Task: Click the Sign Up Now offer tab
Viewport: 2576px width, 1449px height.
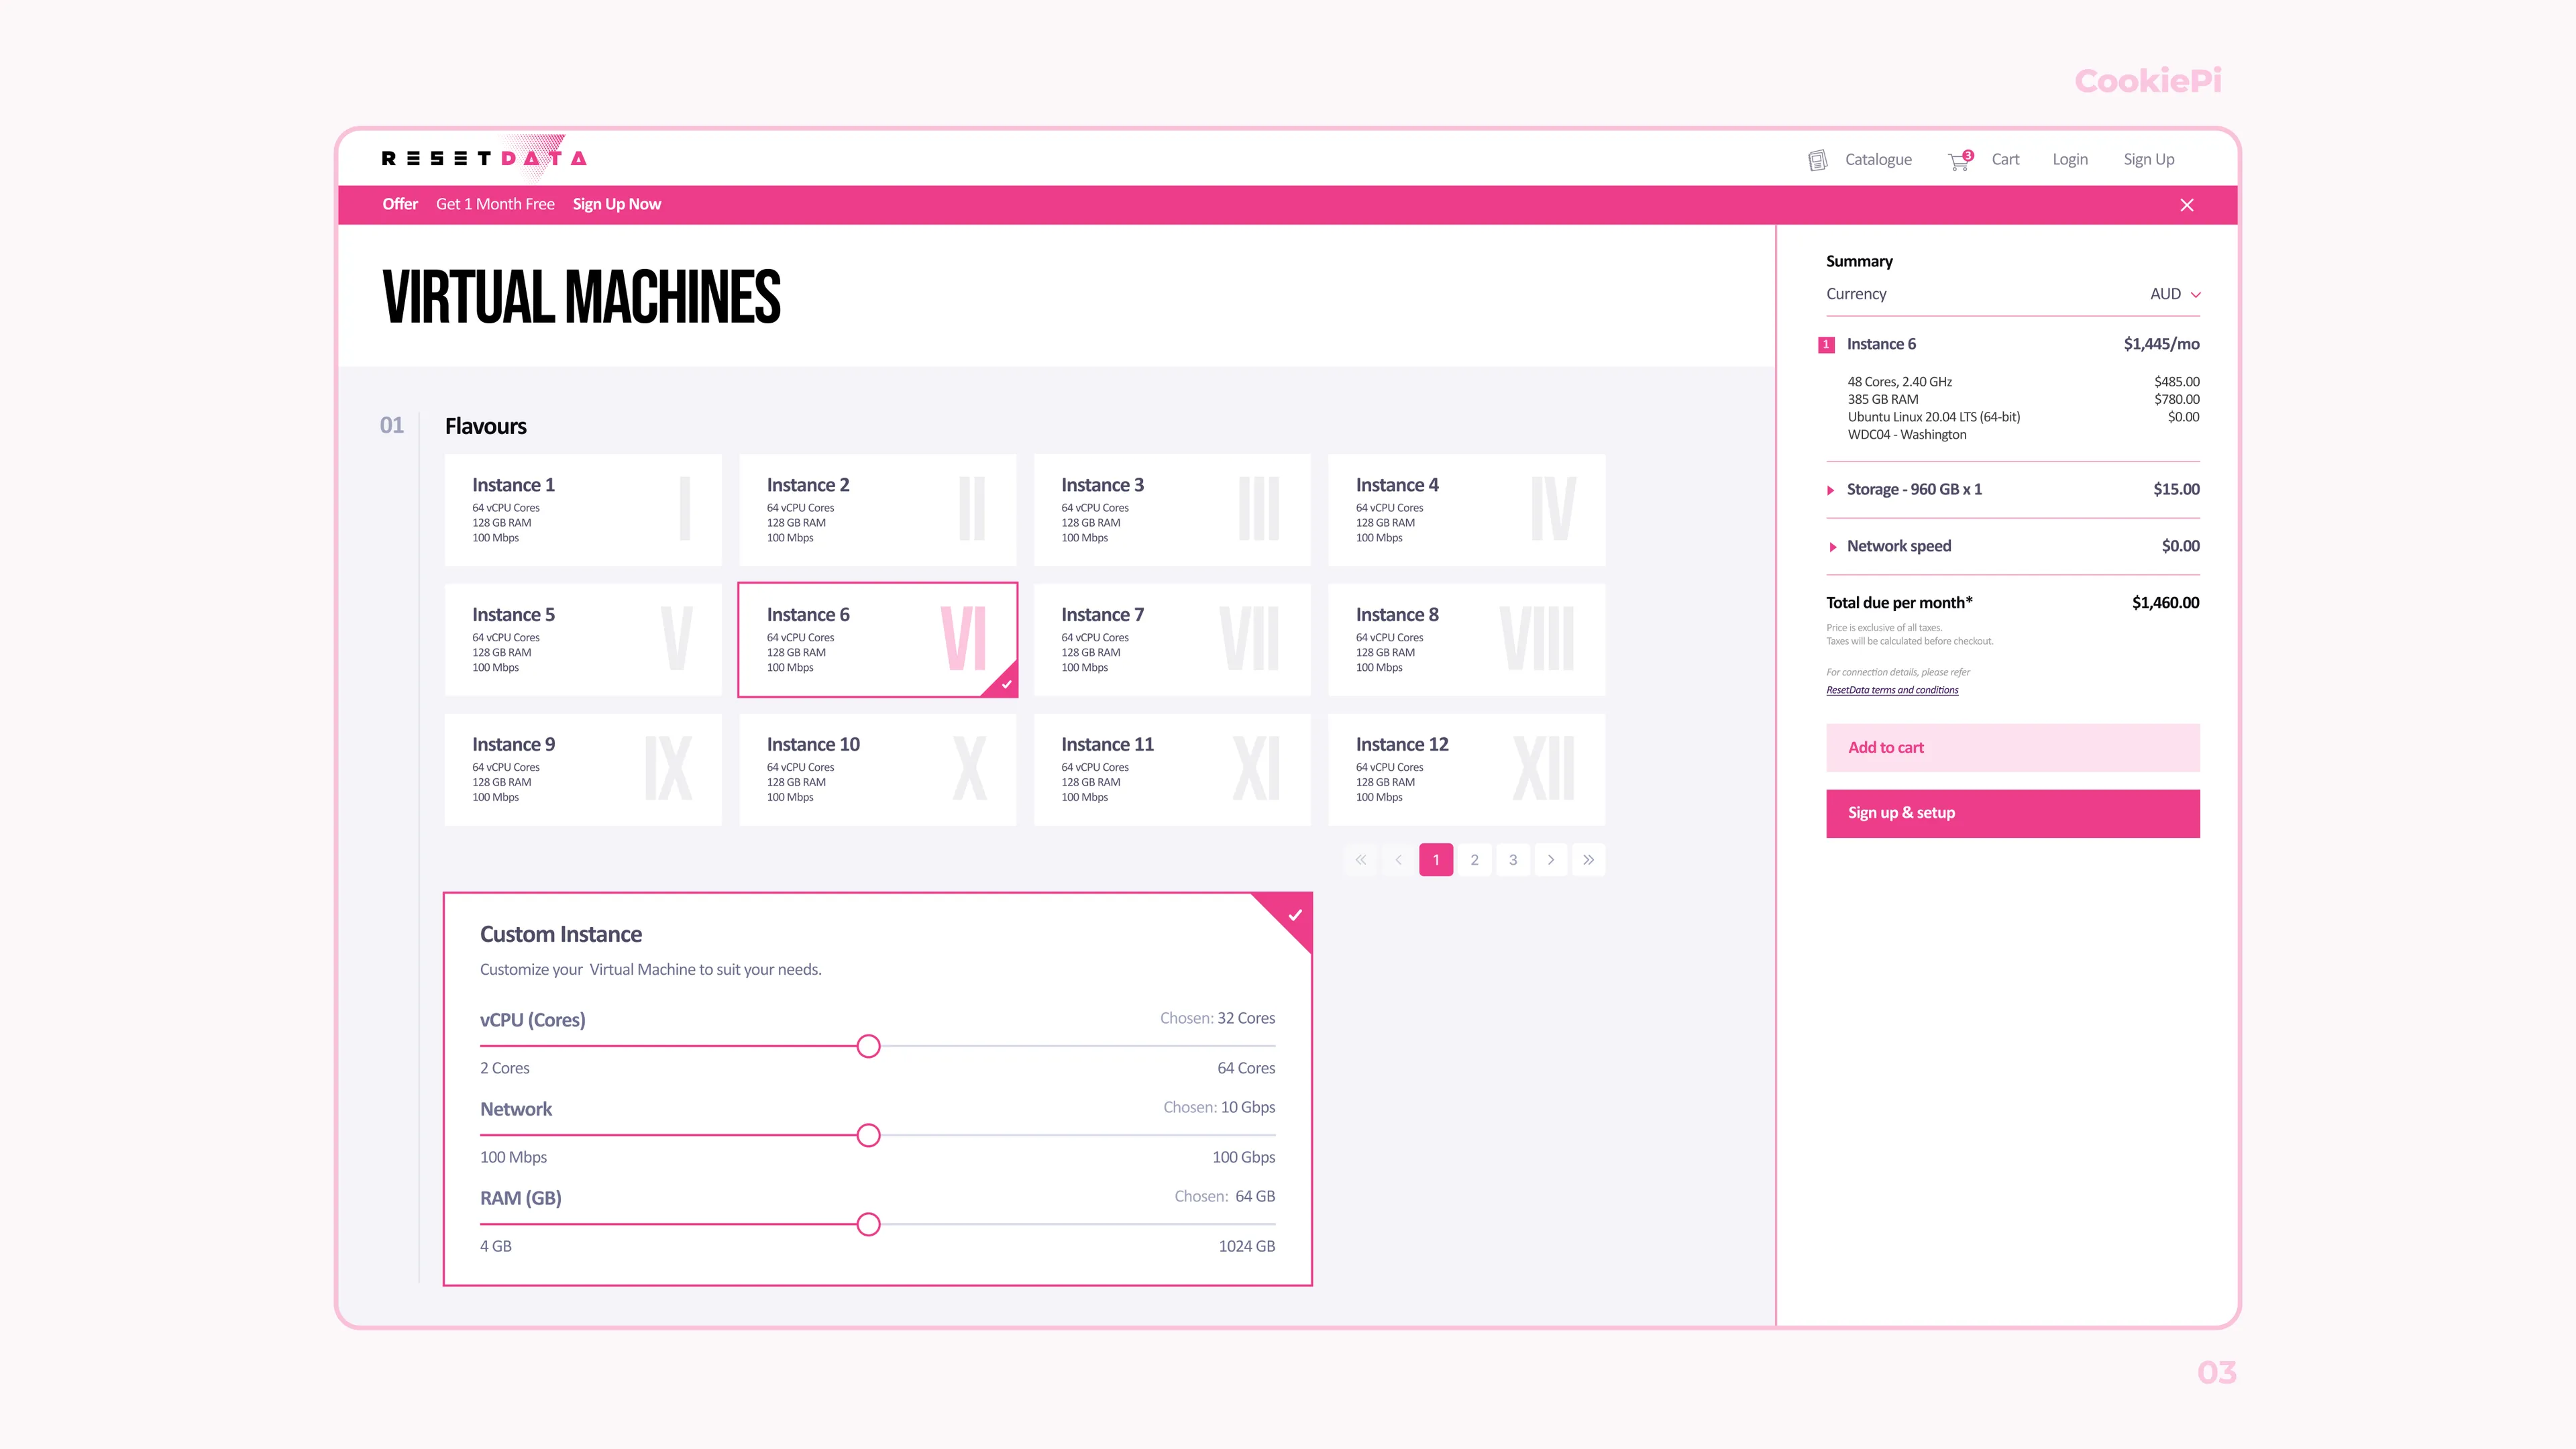Action: pyautogui.click(x=616, y=203)
